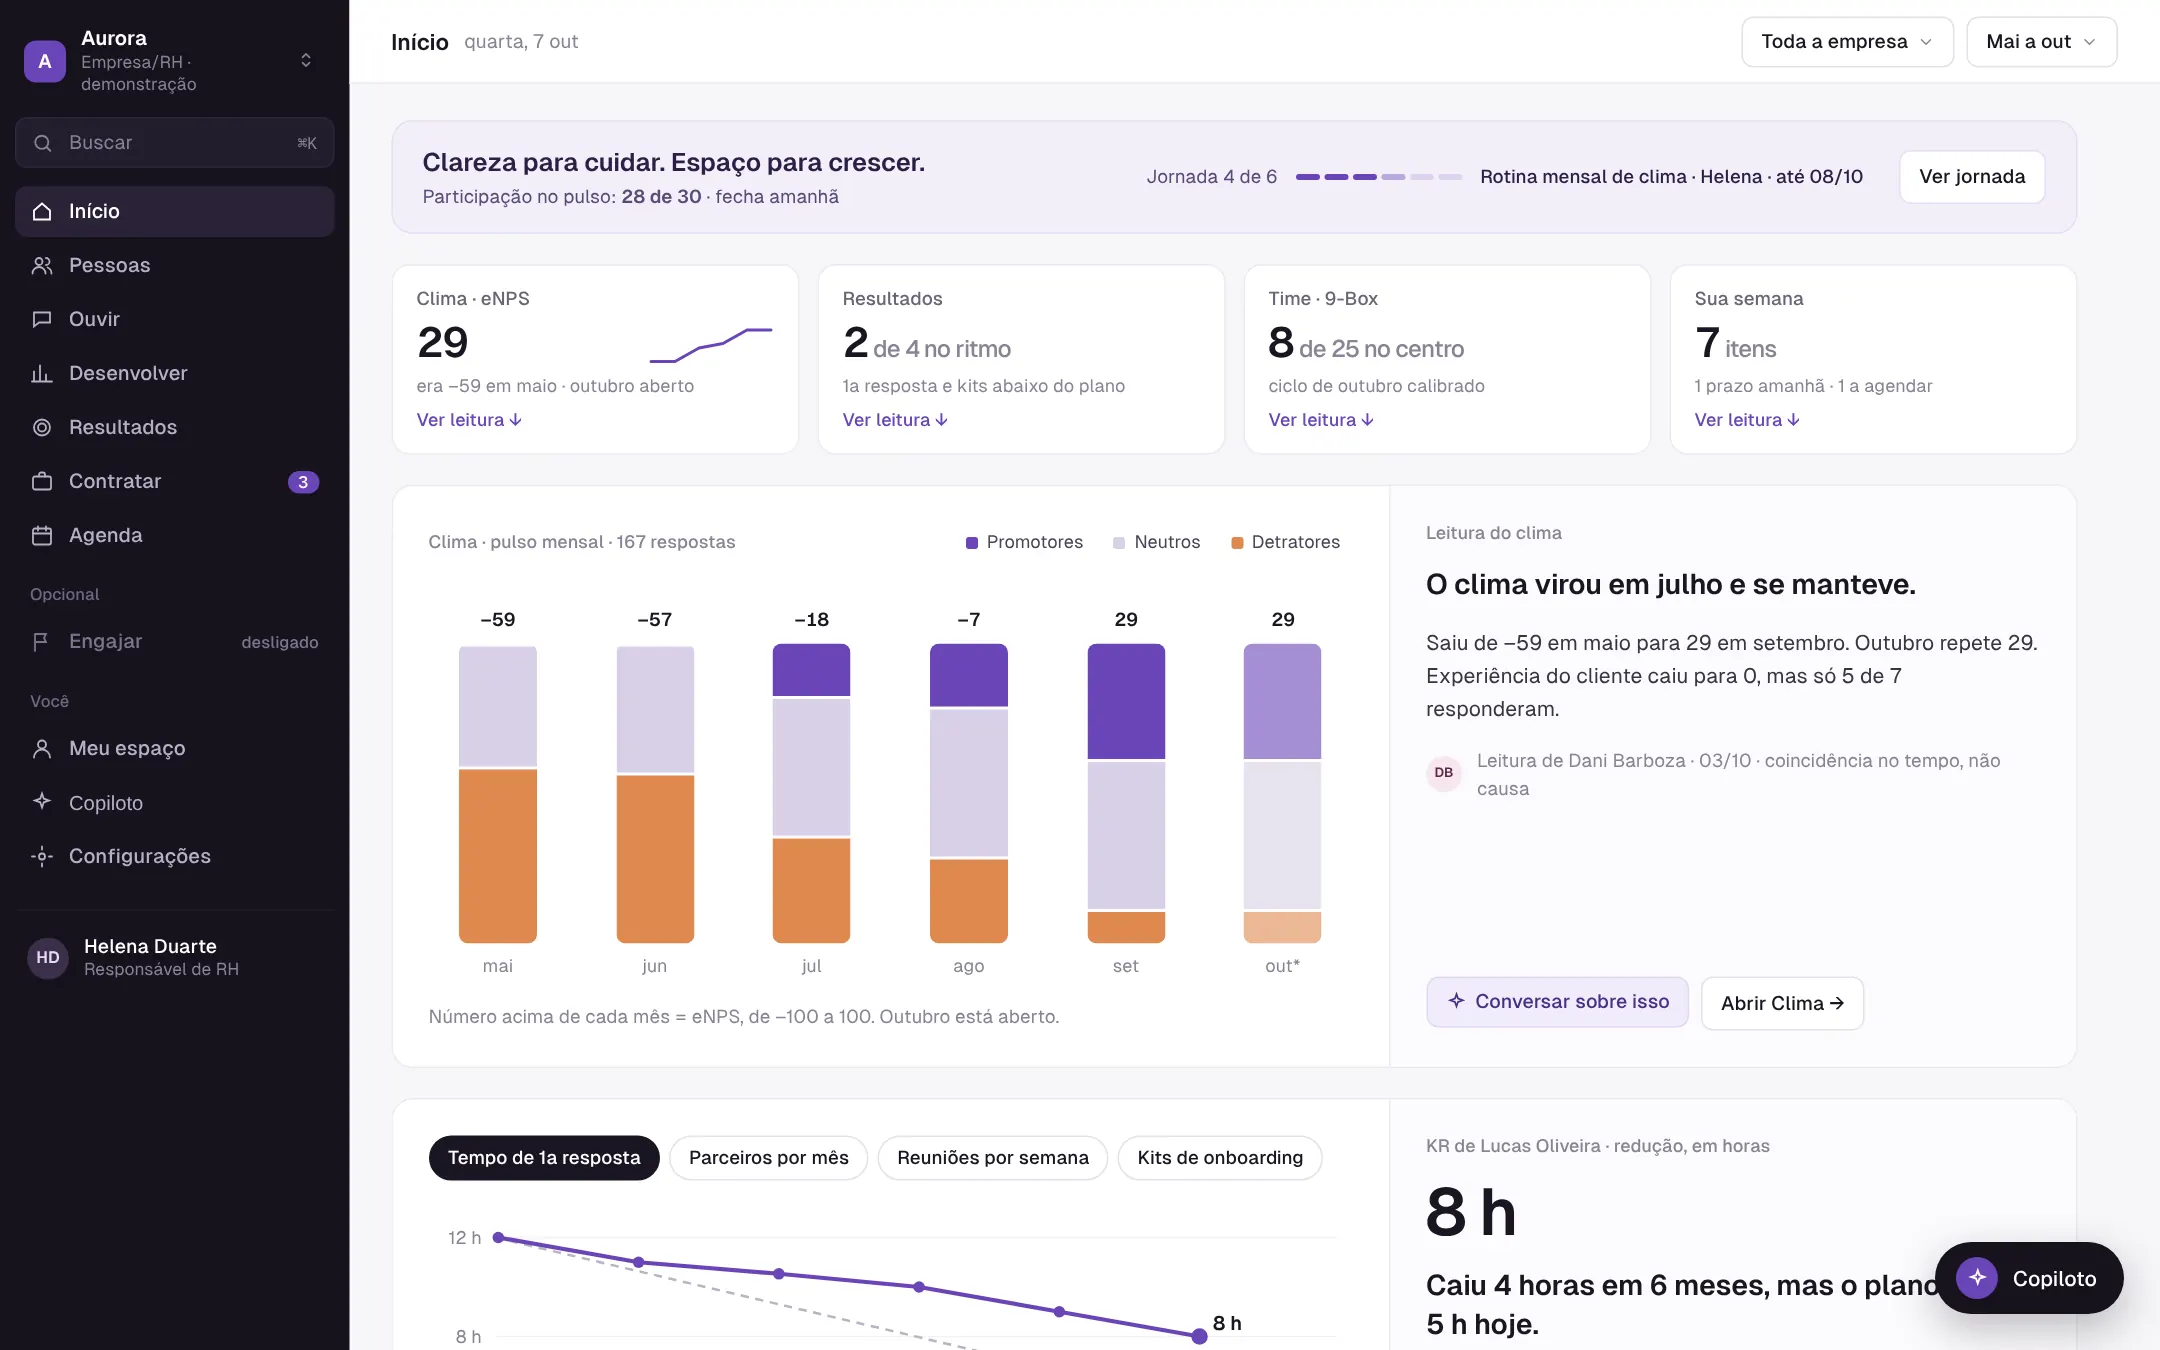Click the Buscar search field

click(175, 143)
